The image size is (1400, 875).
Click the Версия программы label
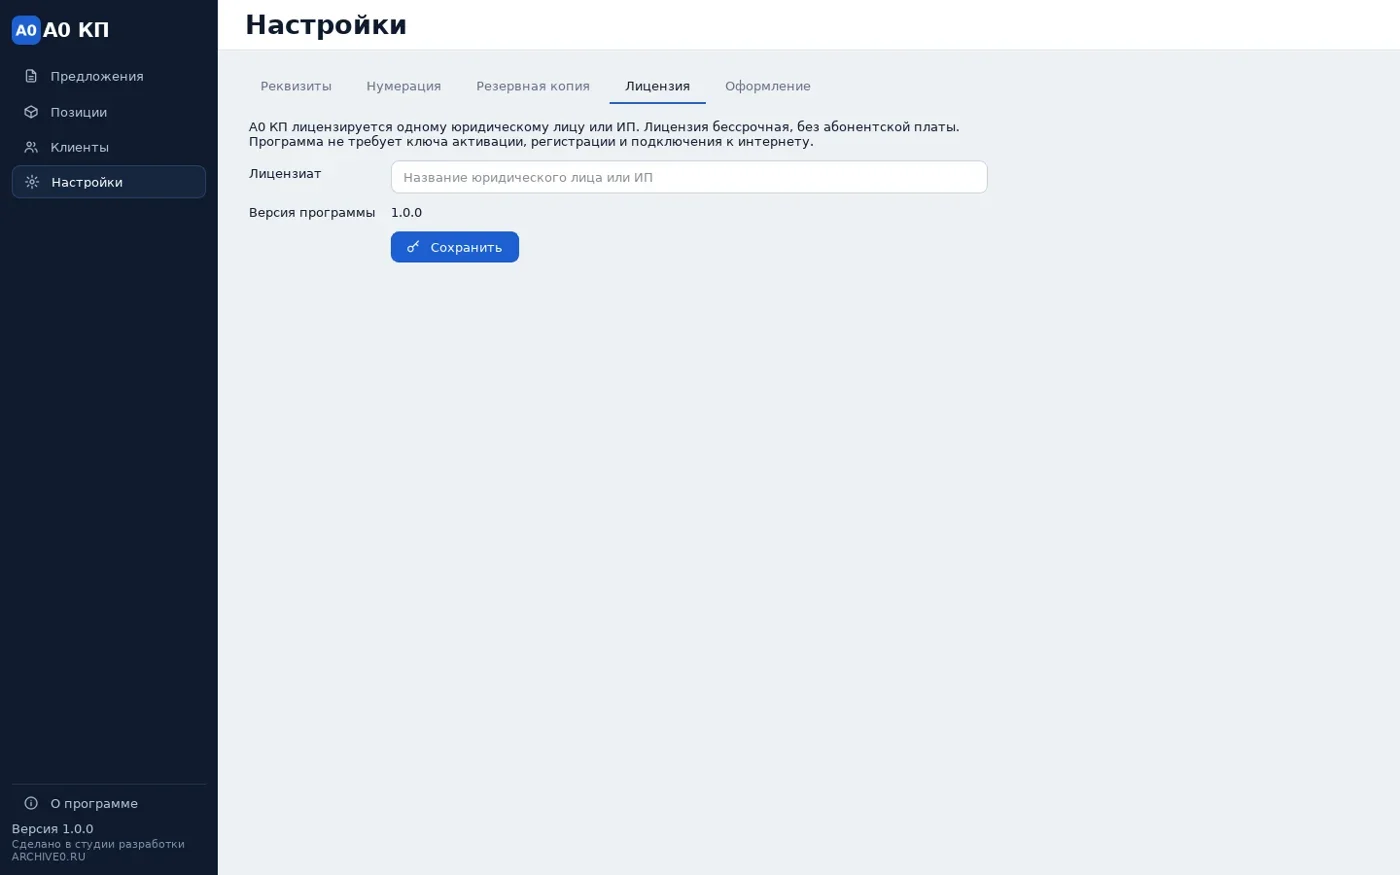coord(312,213)
